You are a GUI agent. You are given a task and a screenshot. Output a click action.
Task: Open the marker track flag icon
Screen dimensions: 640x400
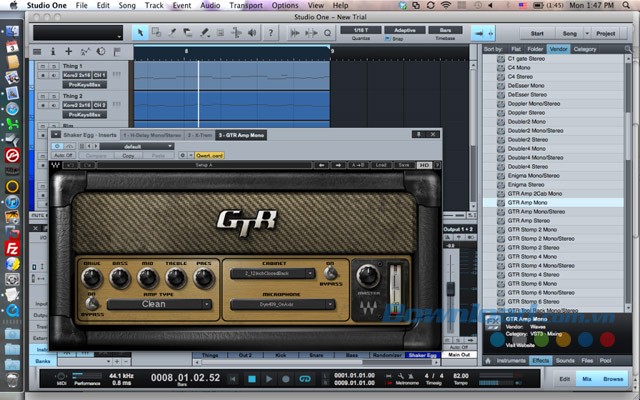117,51
